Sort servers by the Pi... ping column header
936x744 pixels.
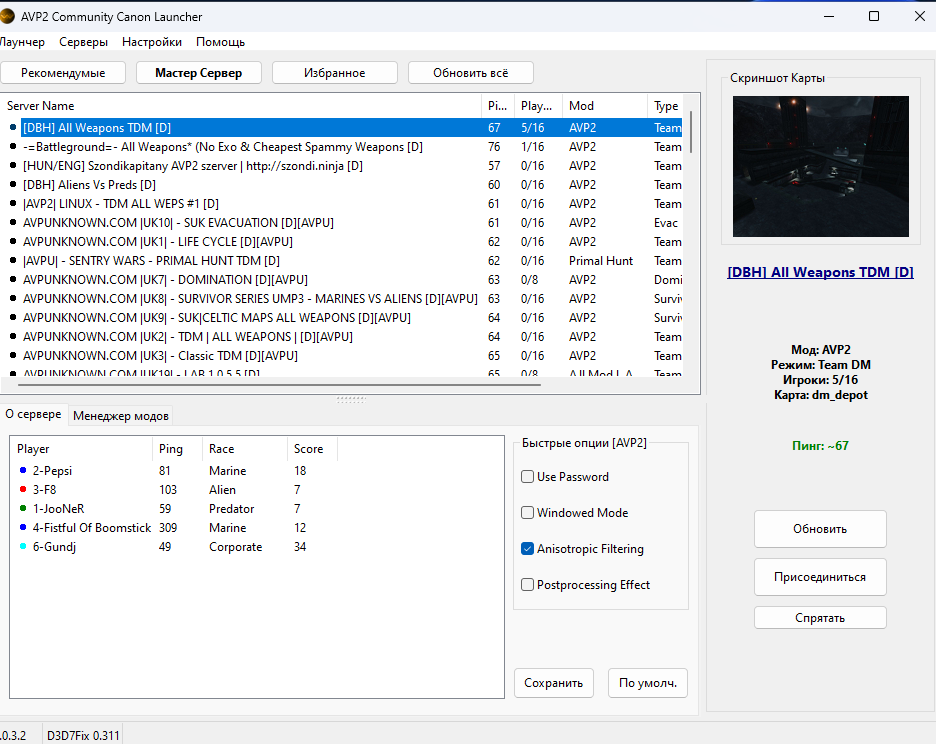click(x=498, y=106)
